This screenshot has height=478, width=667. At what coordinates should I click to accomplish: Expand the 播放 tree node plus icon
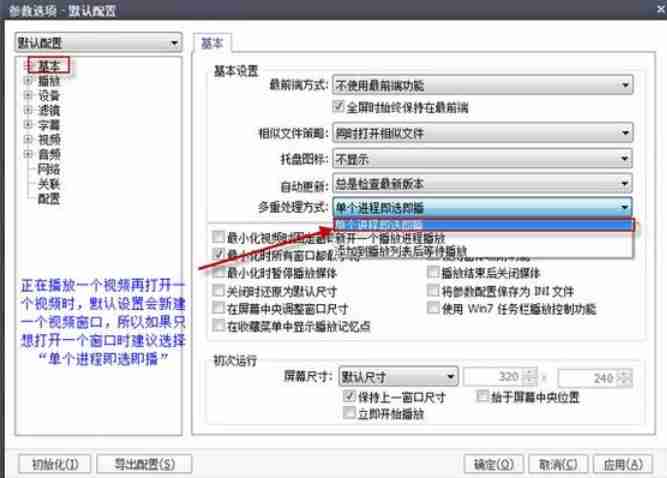(28, 81)
